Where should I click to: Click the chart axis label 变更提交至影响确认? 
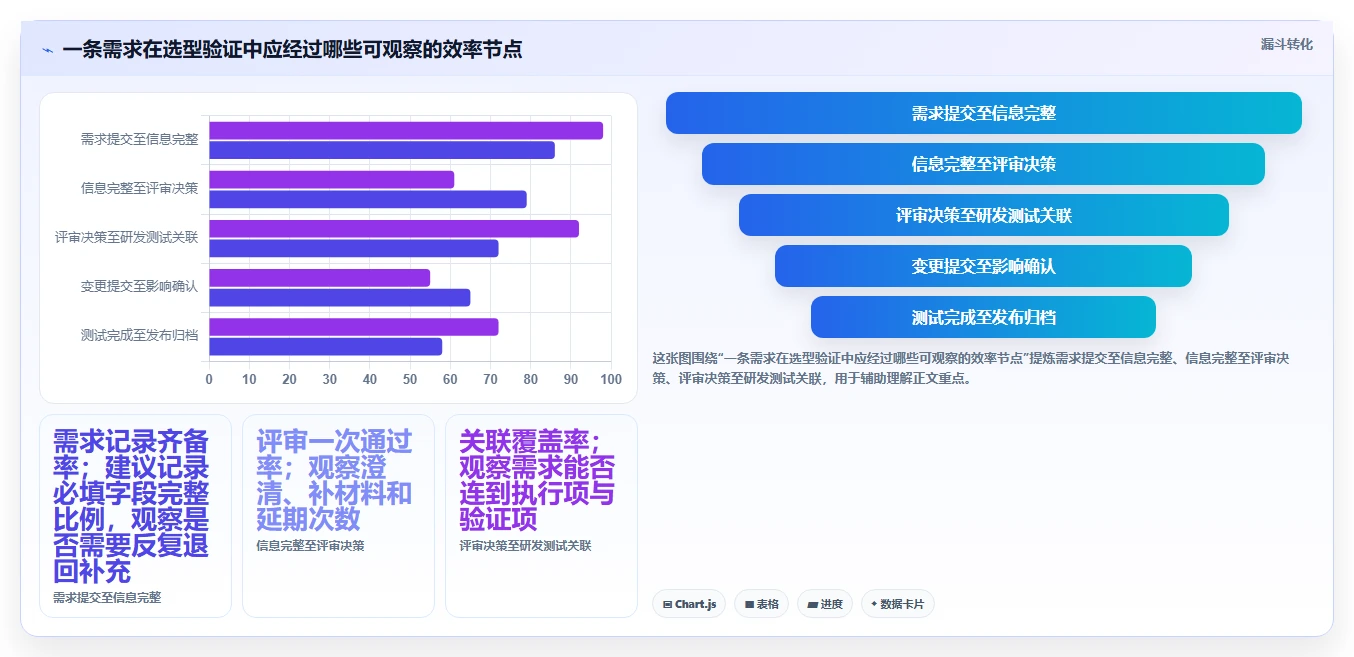(140, 287)
